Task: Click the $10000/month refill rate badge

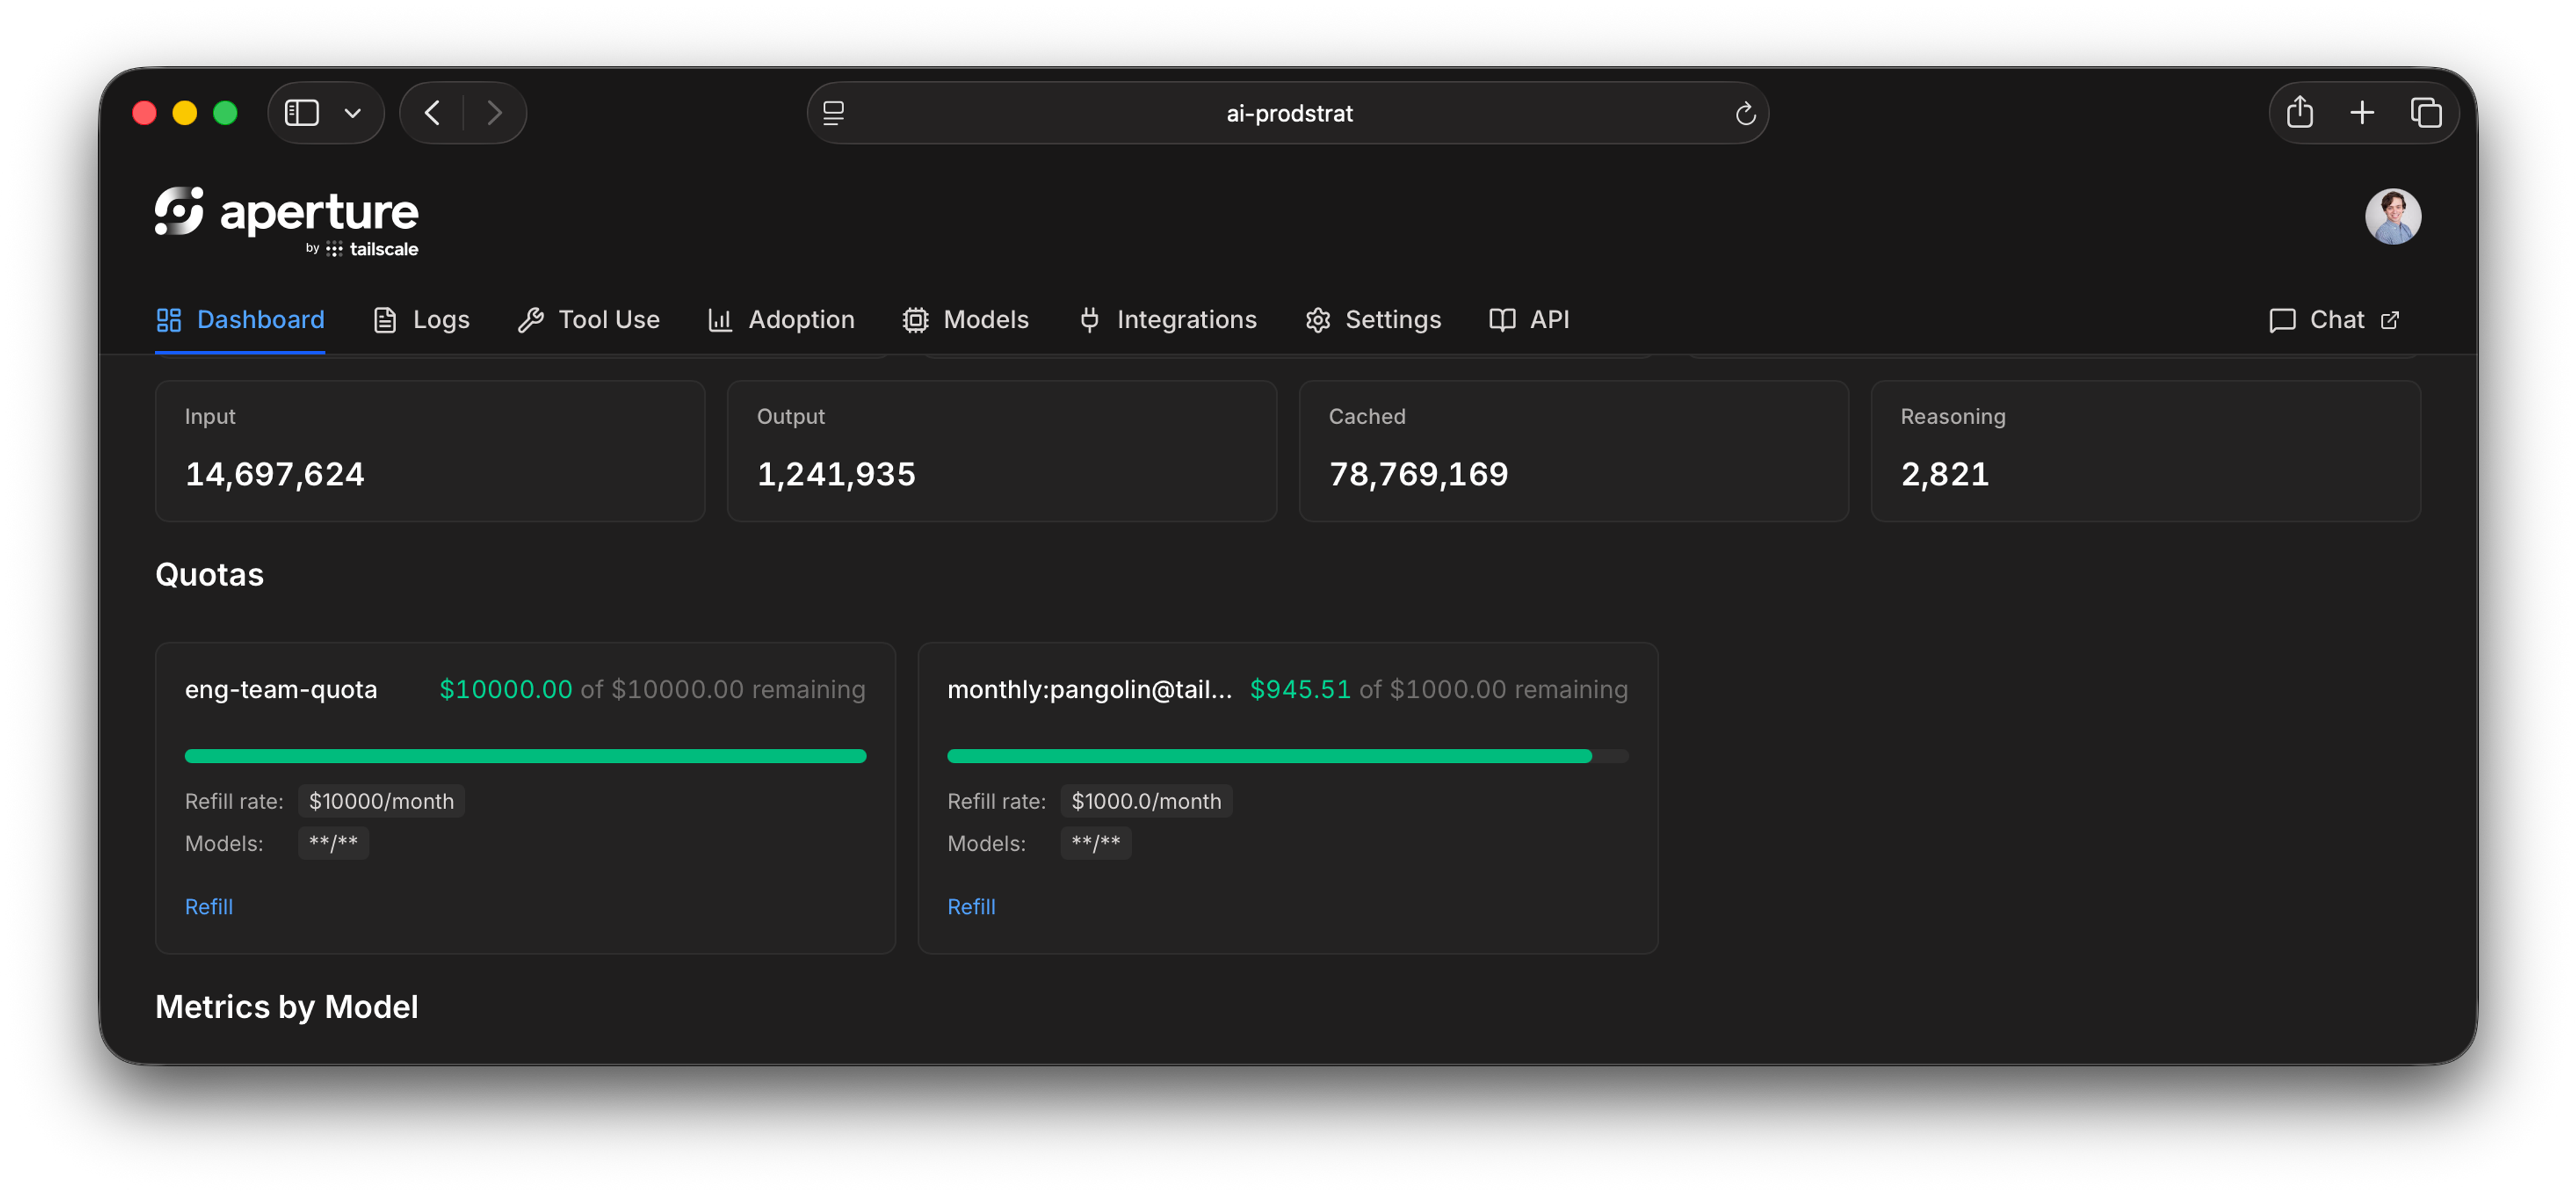Action: 381,801
